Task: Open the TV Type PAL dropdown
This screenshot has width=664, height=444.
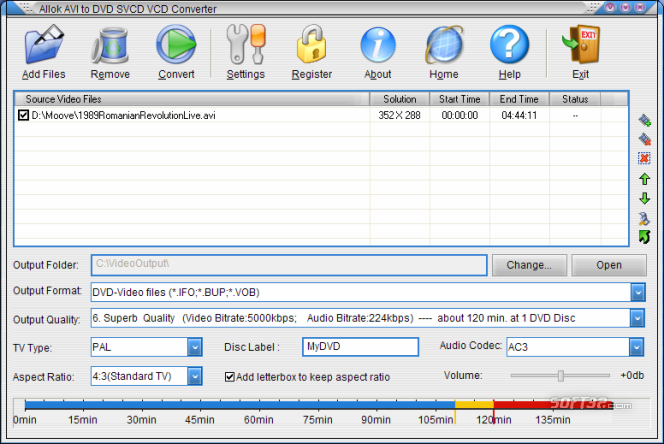Action: 194,347
